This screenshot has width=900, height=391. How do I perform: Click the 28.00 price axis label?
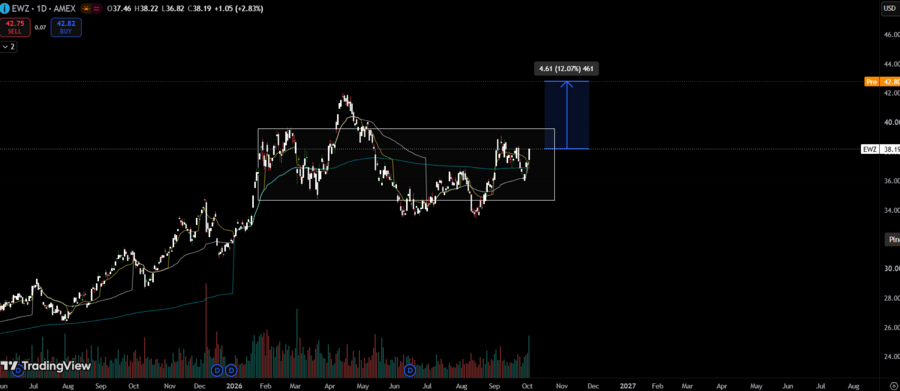891,298
